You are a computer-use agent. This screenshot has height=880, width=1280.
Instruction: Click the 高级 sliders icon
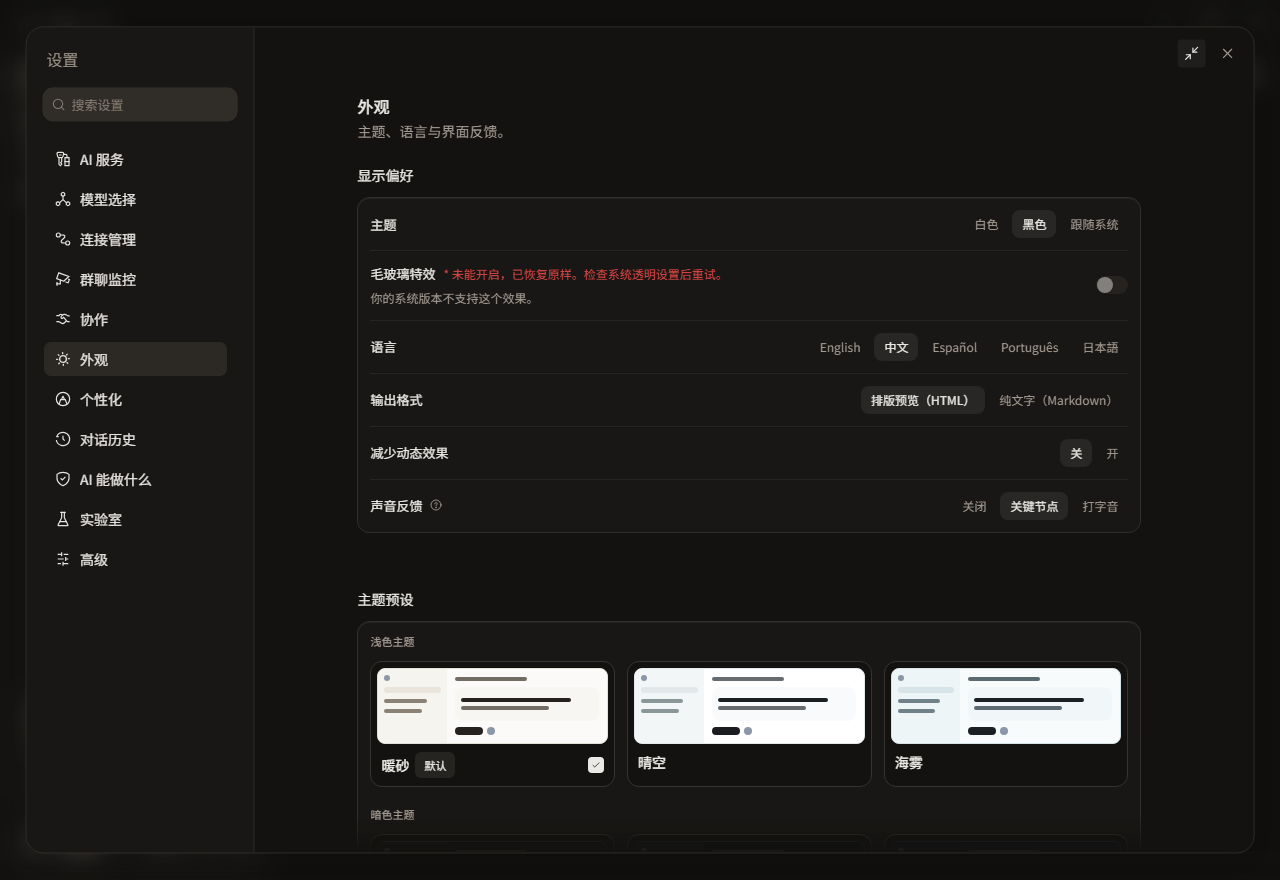point(63,560)
